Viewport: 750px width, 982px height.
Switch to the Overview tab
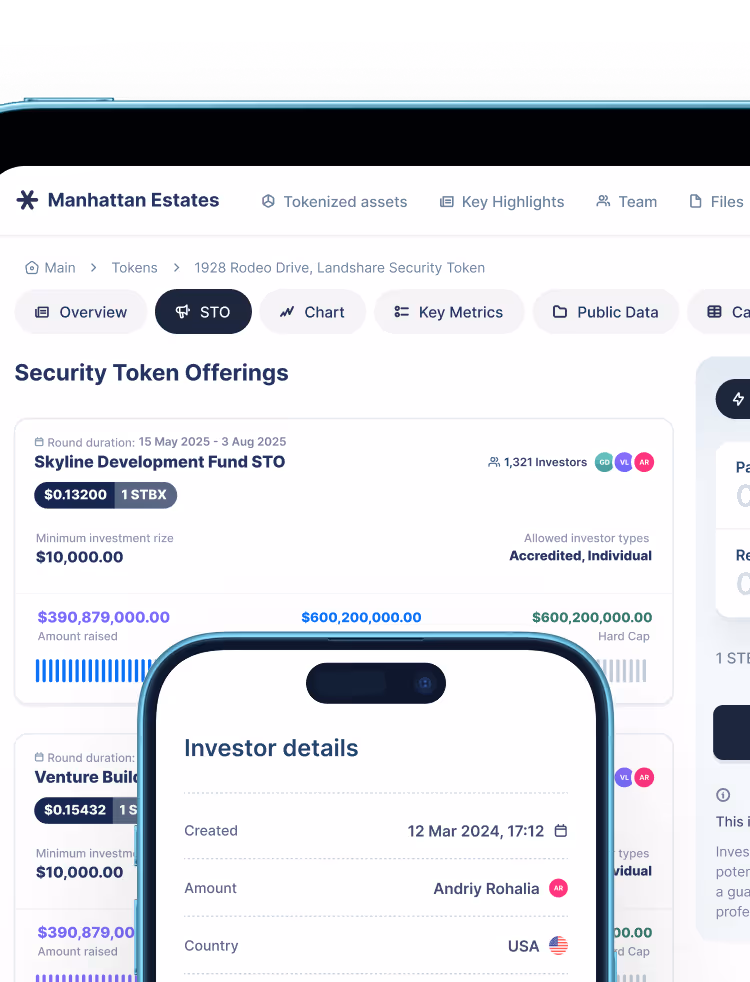pyautogui.click(x=81, y=311)
